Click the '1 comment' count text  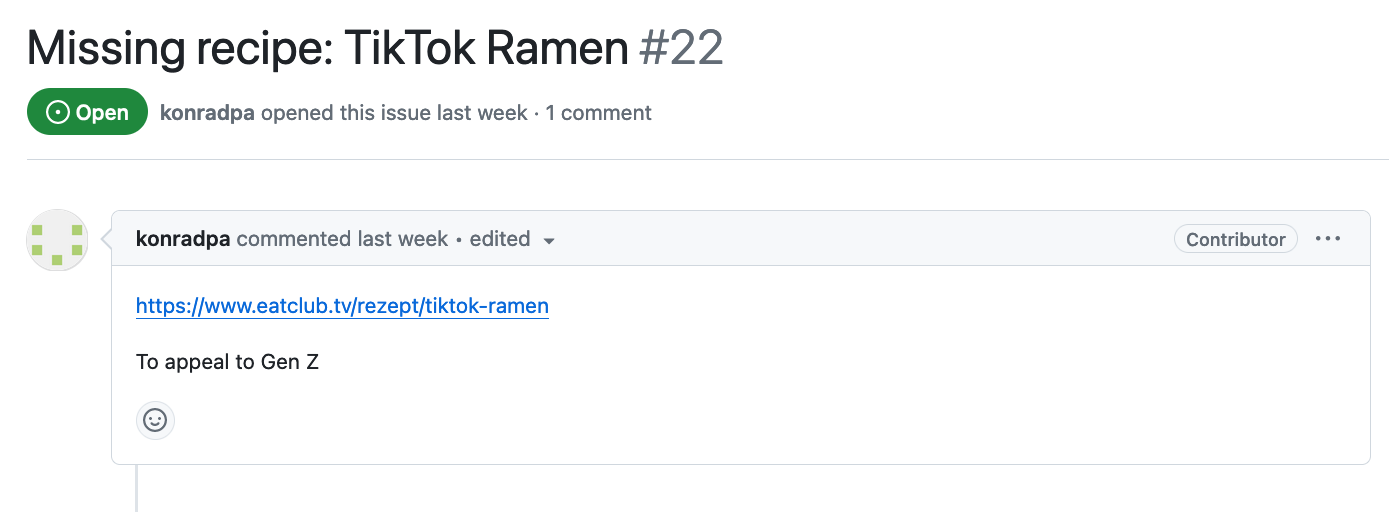[x=598, y=113]
